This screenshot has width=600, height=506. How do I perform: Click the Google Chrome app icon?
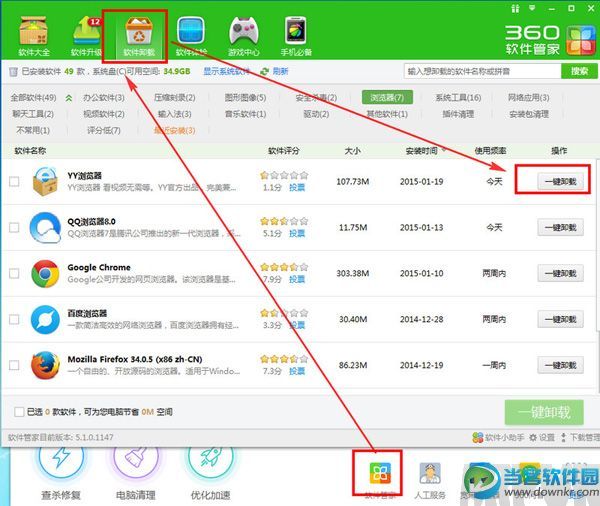point(45,273)
